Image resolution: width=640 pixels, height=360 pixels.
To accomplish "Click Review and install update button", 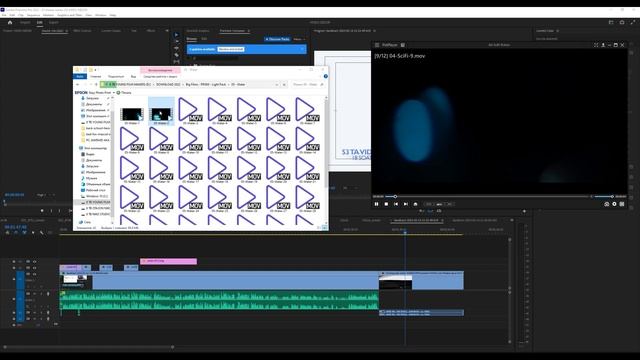I will pyautogui.click(x=231, y=49).
